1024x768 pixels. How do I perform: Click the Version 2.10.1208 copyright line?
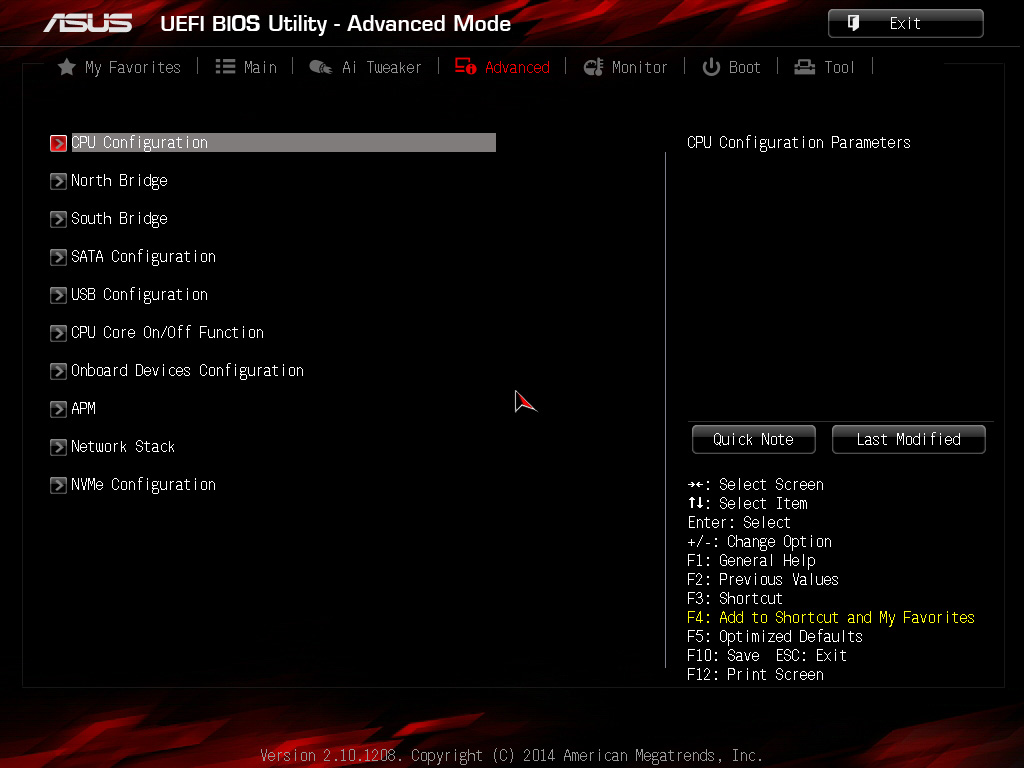511,756
